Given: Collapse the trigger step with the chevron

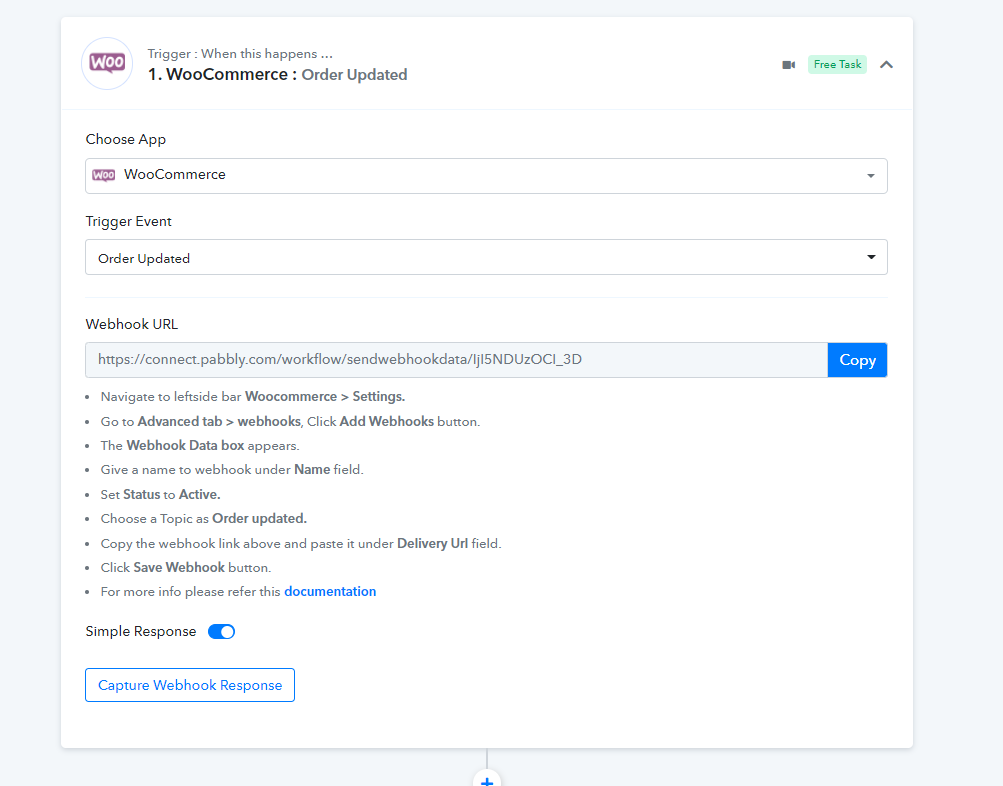Looking at the screenshot, I should pos(886,65).
